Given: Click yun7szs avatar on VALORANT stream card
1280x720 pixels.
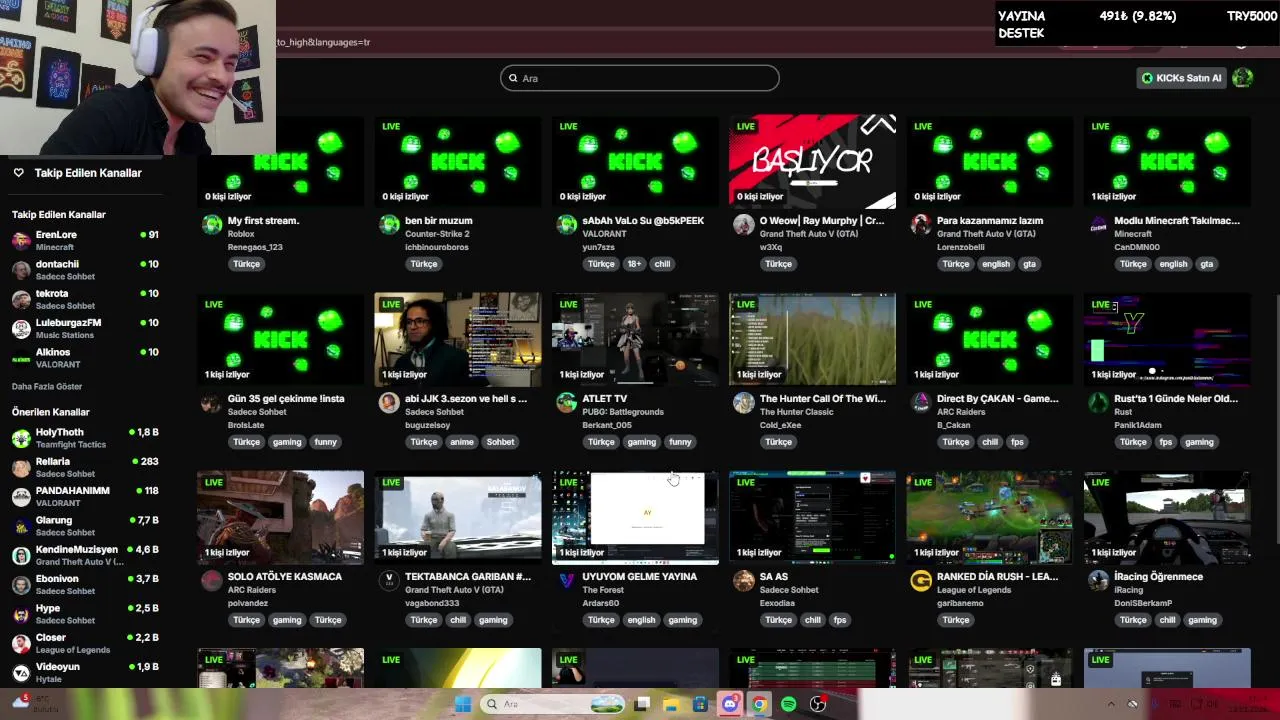Looking at the screenshot, I should pos(566,225).
